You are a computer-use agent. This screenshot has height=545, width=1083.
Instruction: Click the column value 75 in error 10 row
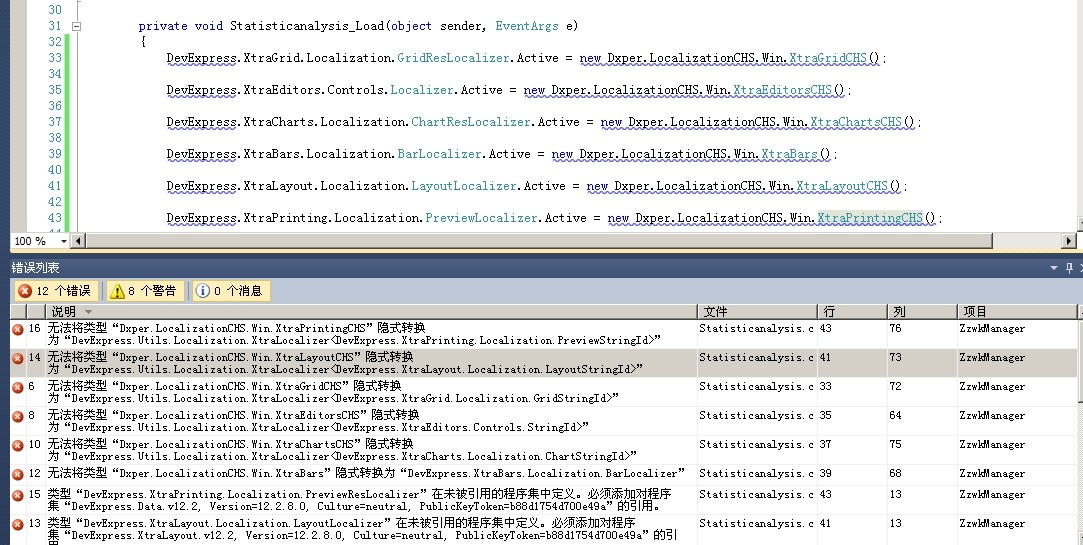[896, 445]
